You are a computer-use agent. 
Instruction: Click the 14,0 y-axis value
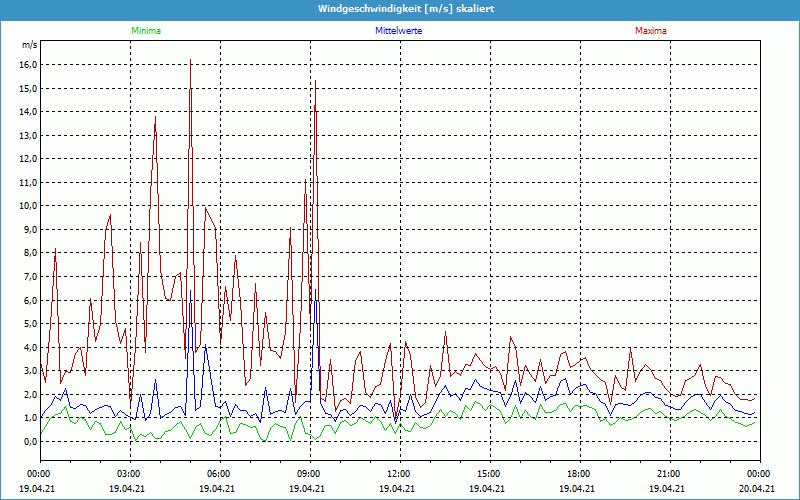pyautogui.click(x=29, y=112)
